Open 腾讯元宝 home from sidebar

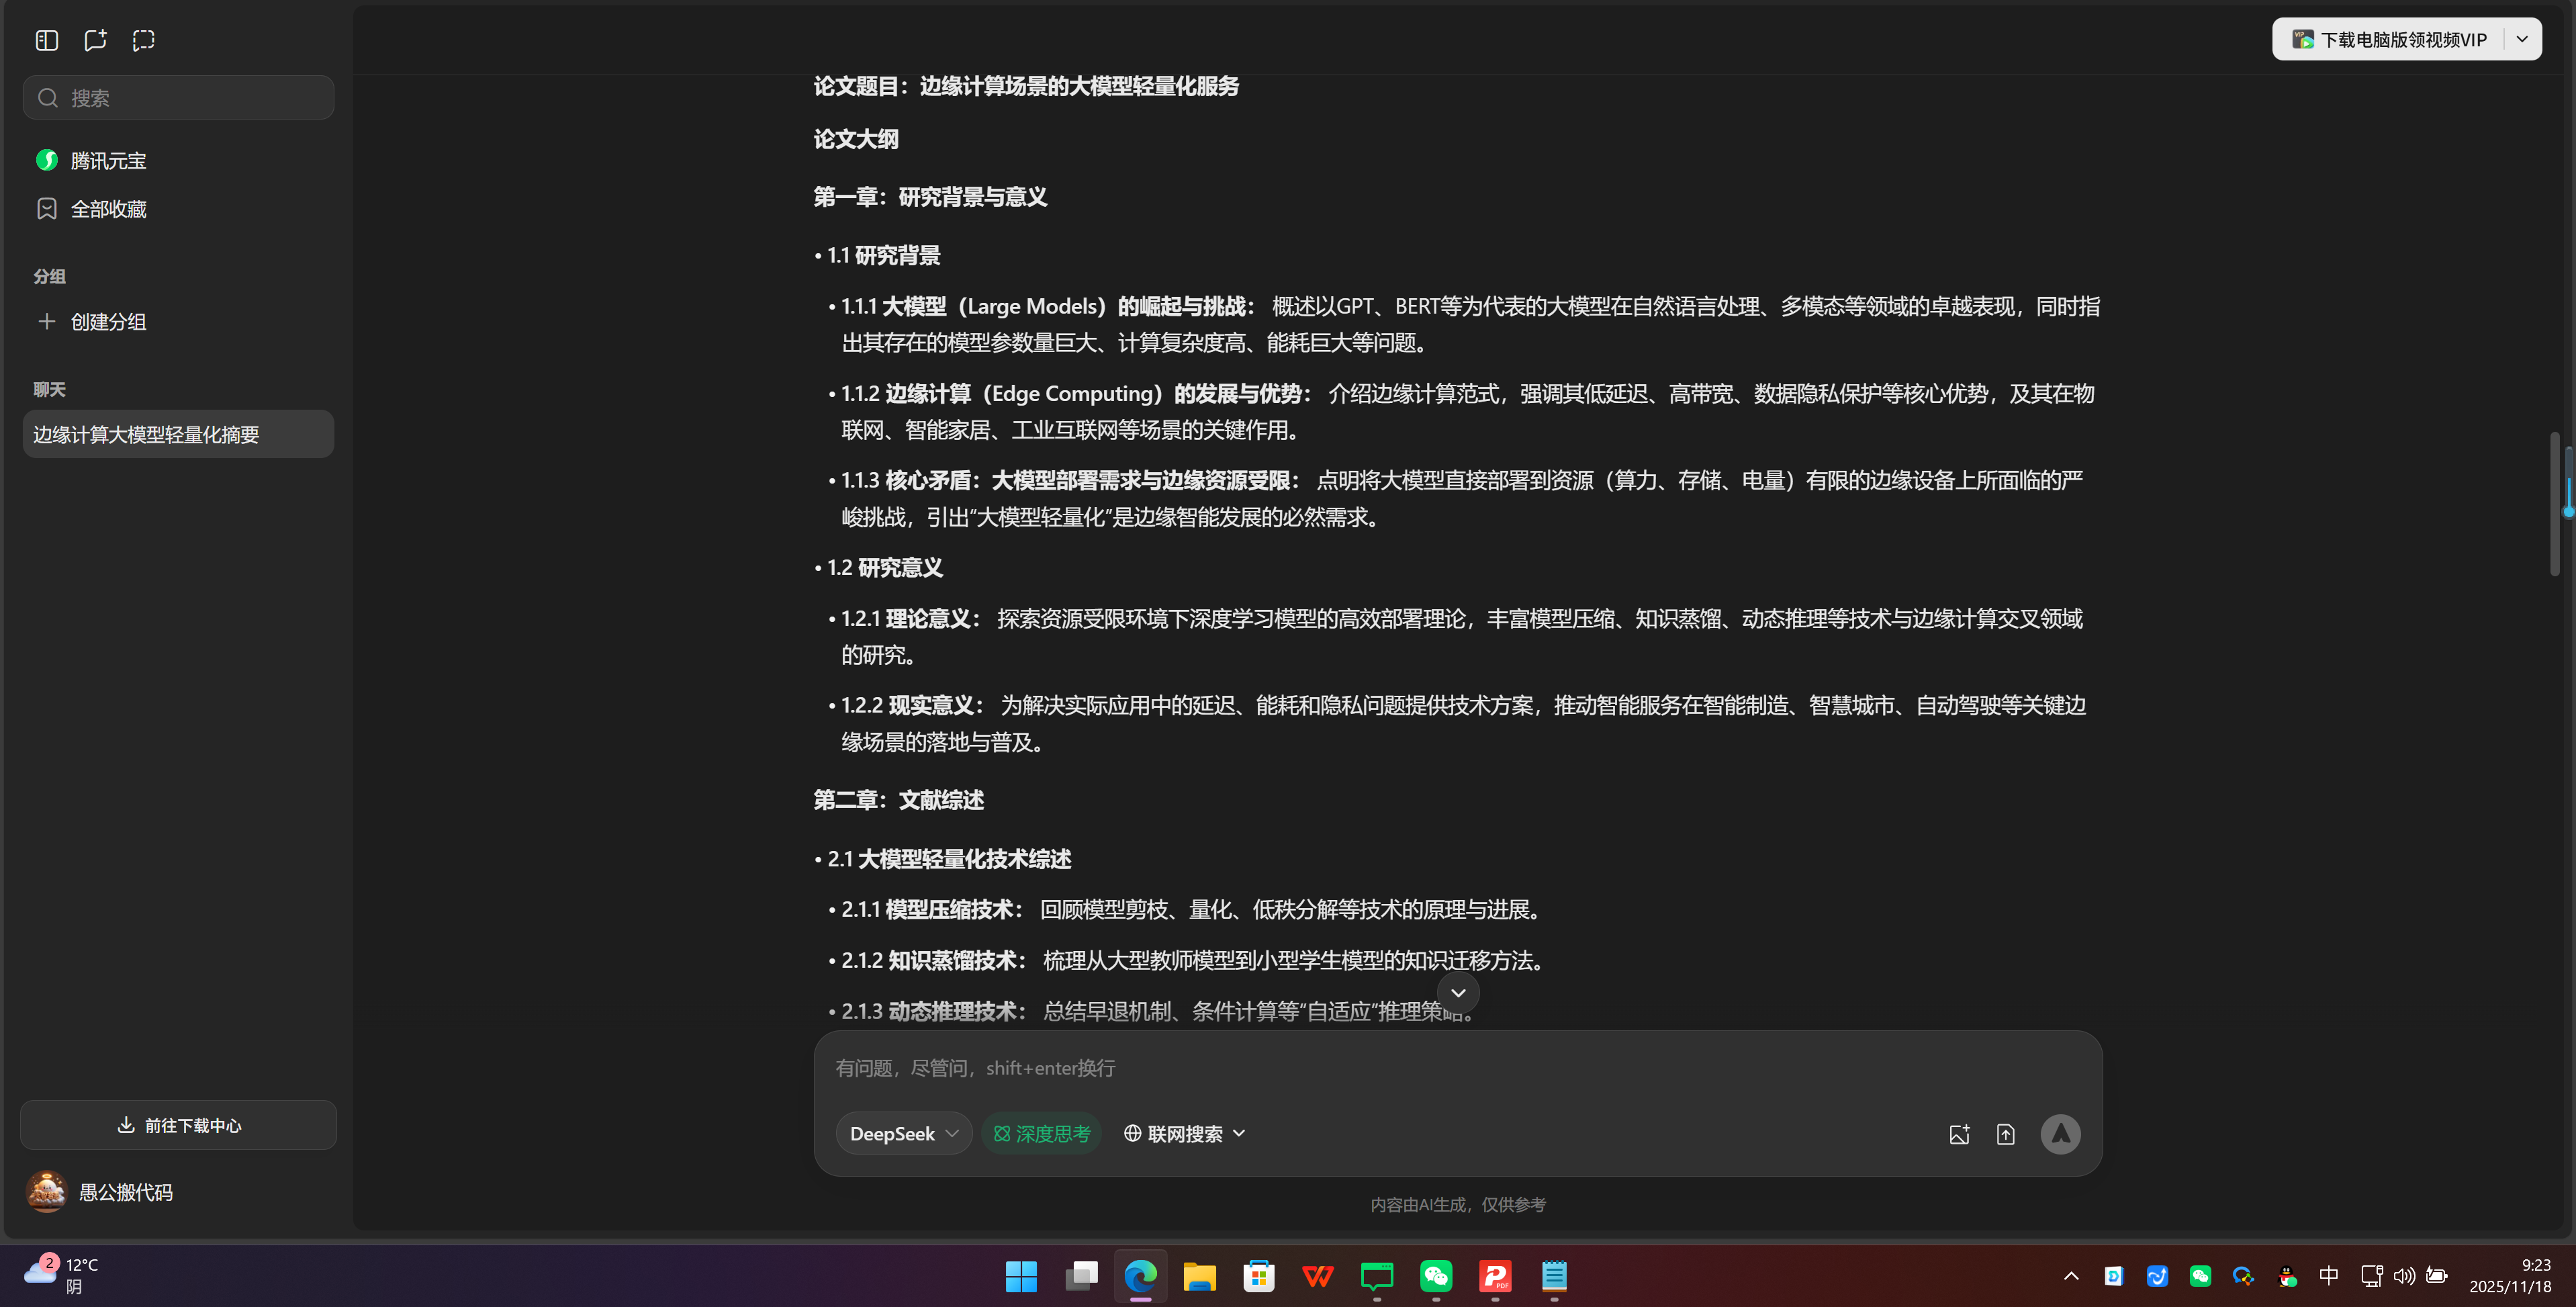tap(107, 160)
